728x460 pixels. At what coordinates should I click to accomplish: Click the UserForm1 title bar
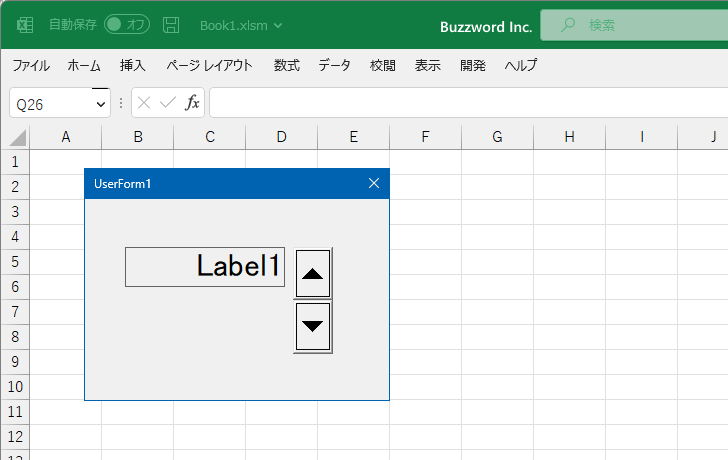point(237,184)
